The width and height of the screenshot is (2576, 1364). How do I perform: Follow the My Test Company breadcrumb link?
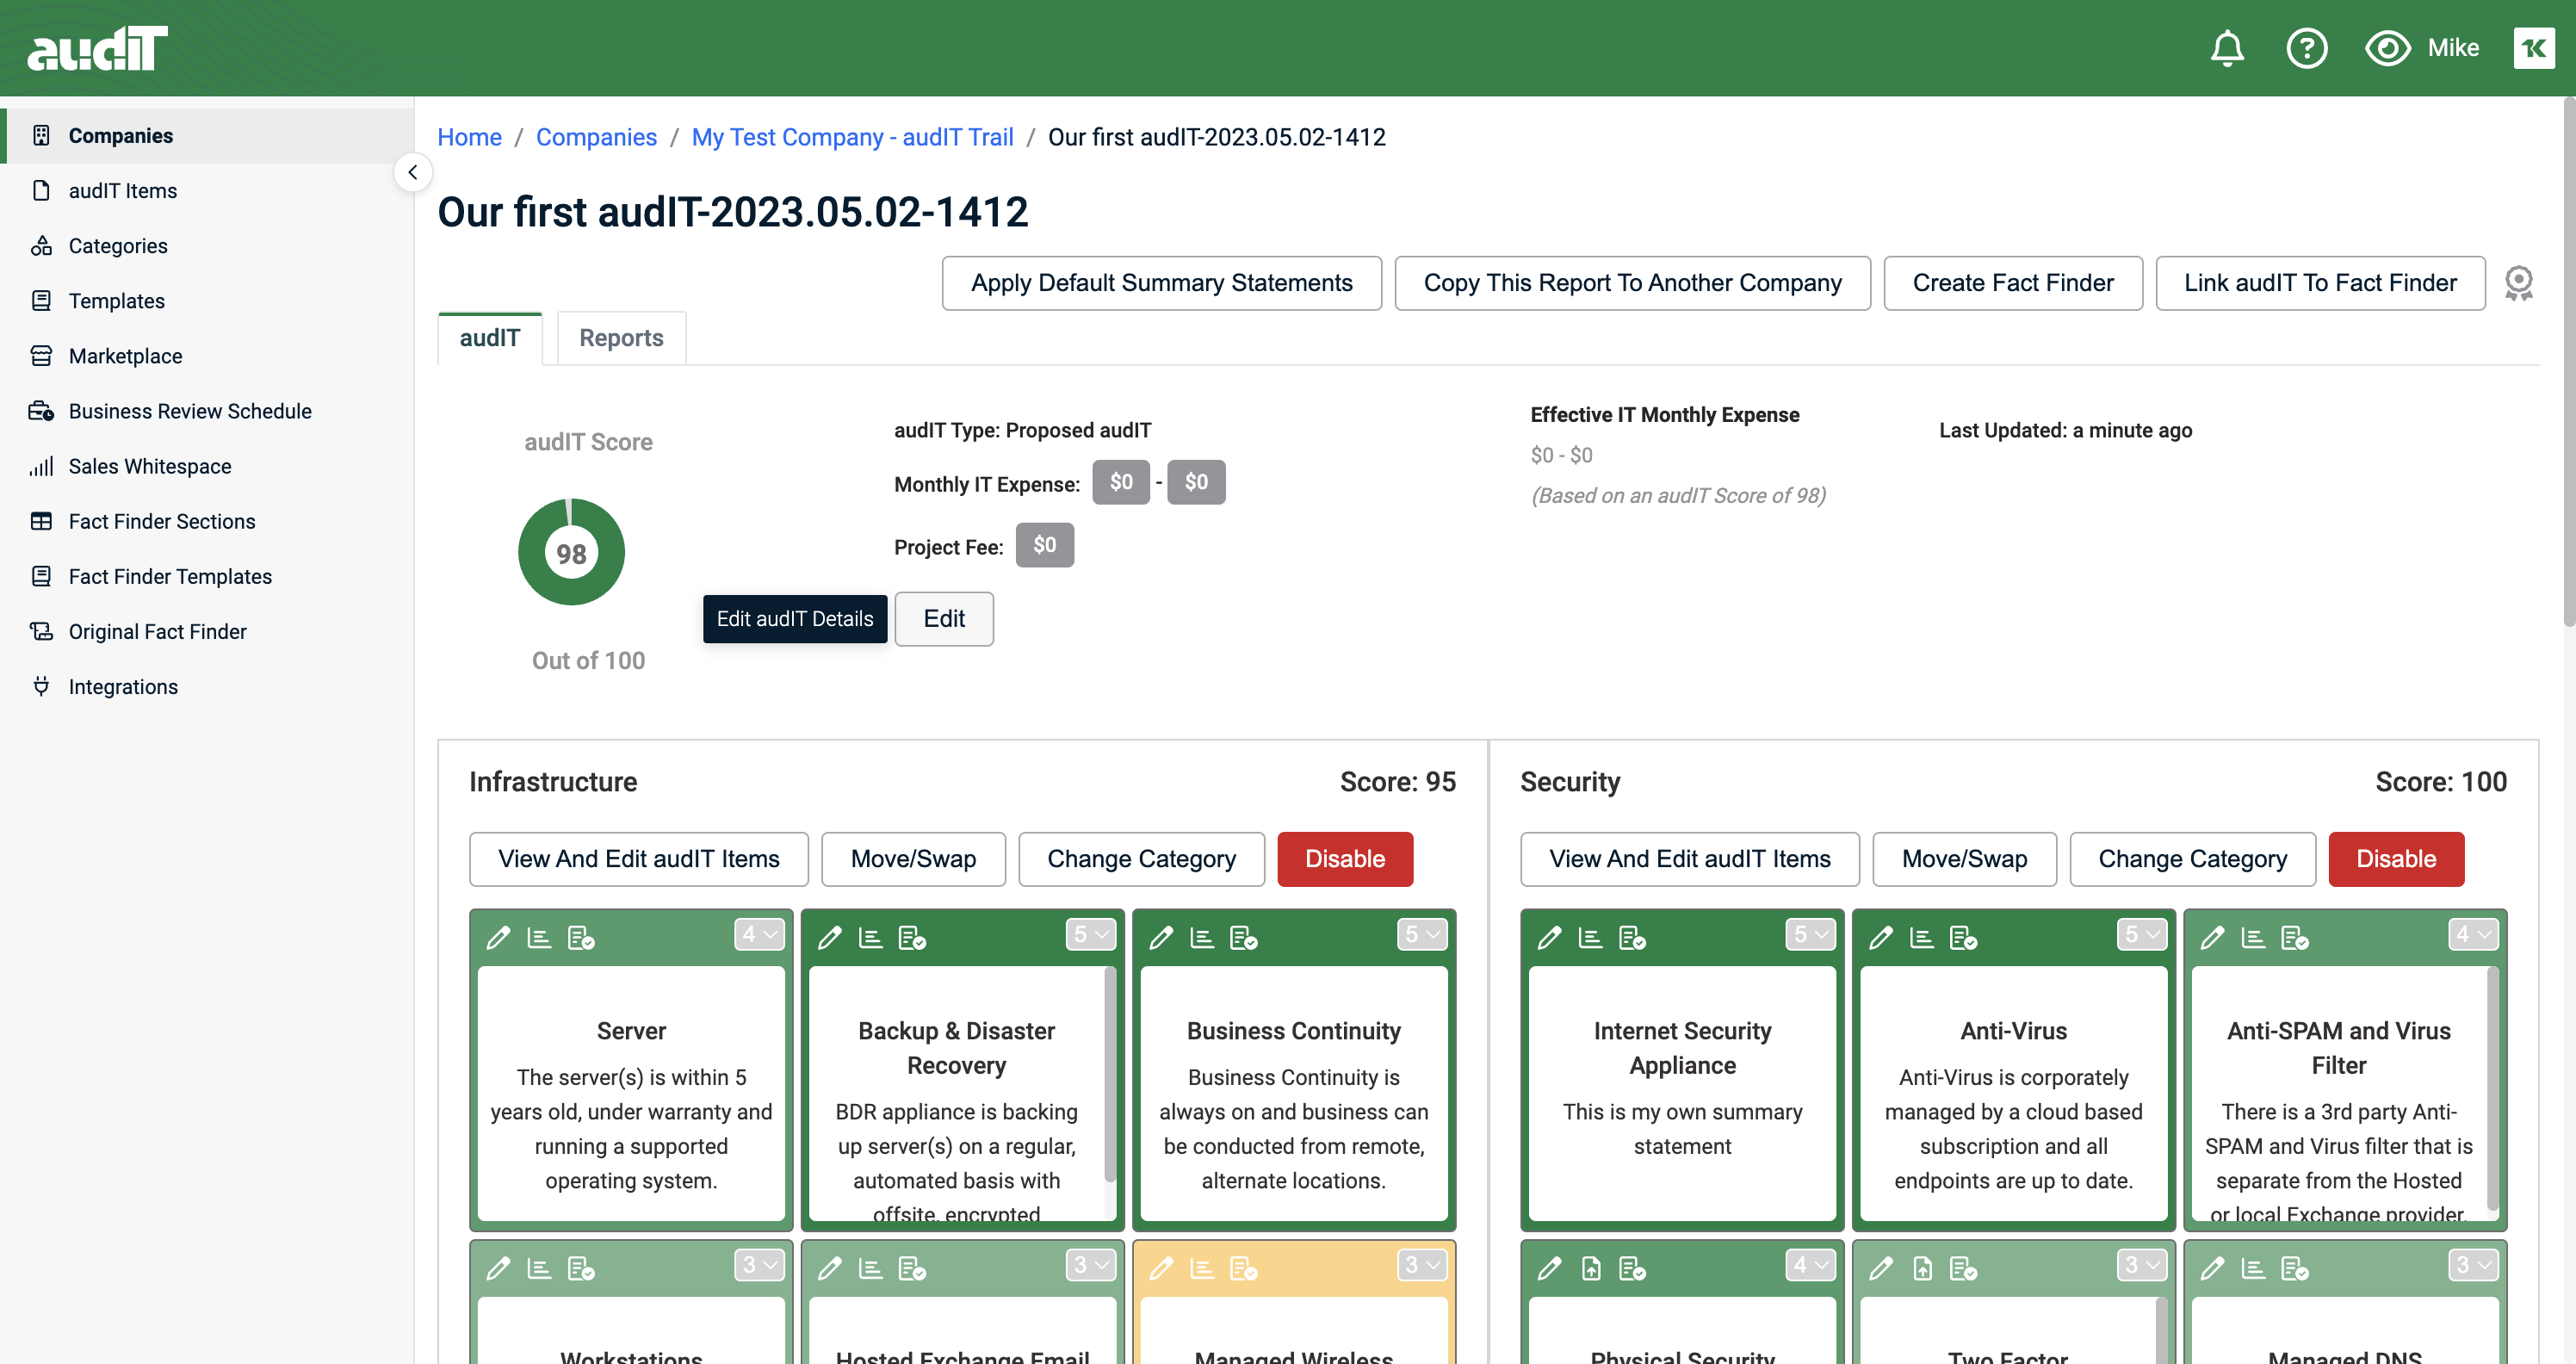(852, 137)
